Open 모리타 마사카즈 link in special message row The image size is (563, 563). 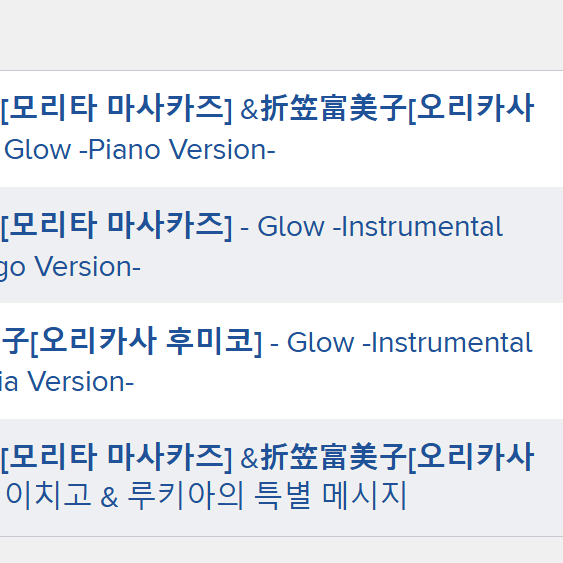tap(116, 458)
